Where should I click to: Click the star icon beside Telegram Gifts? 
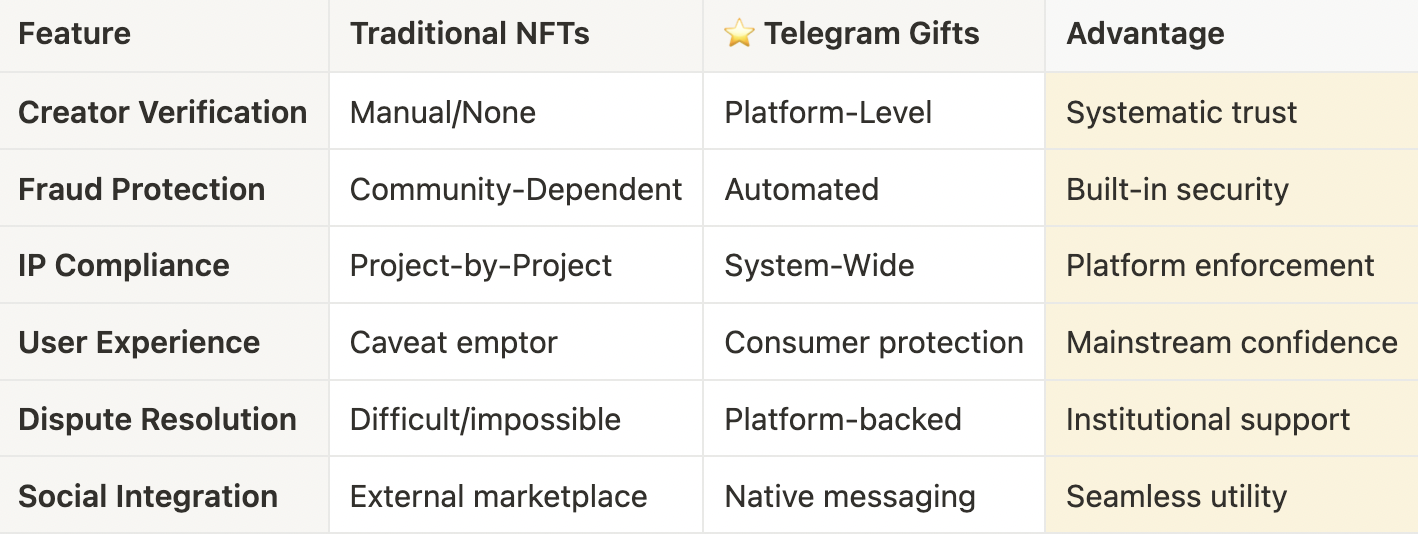[x=739, y=34]
